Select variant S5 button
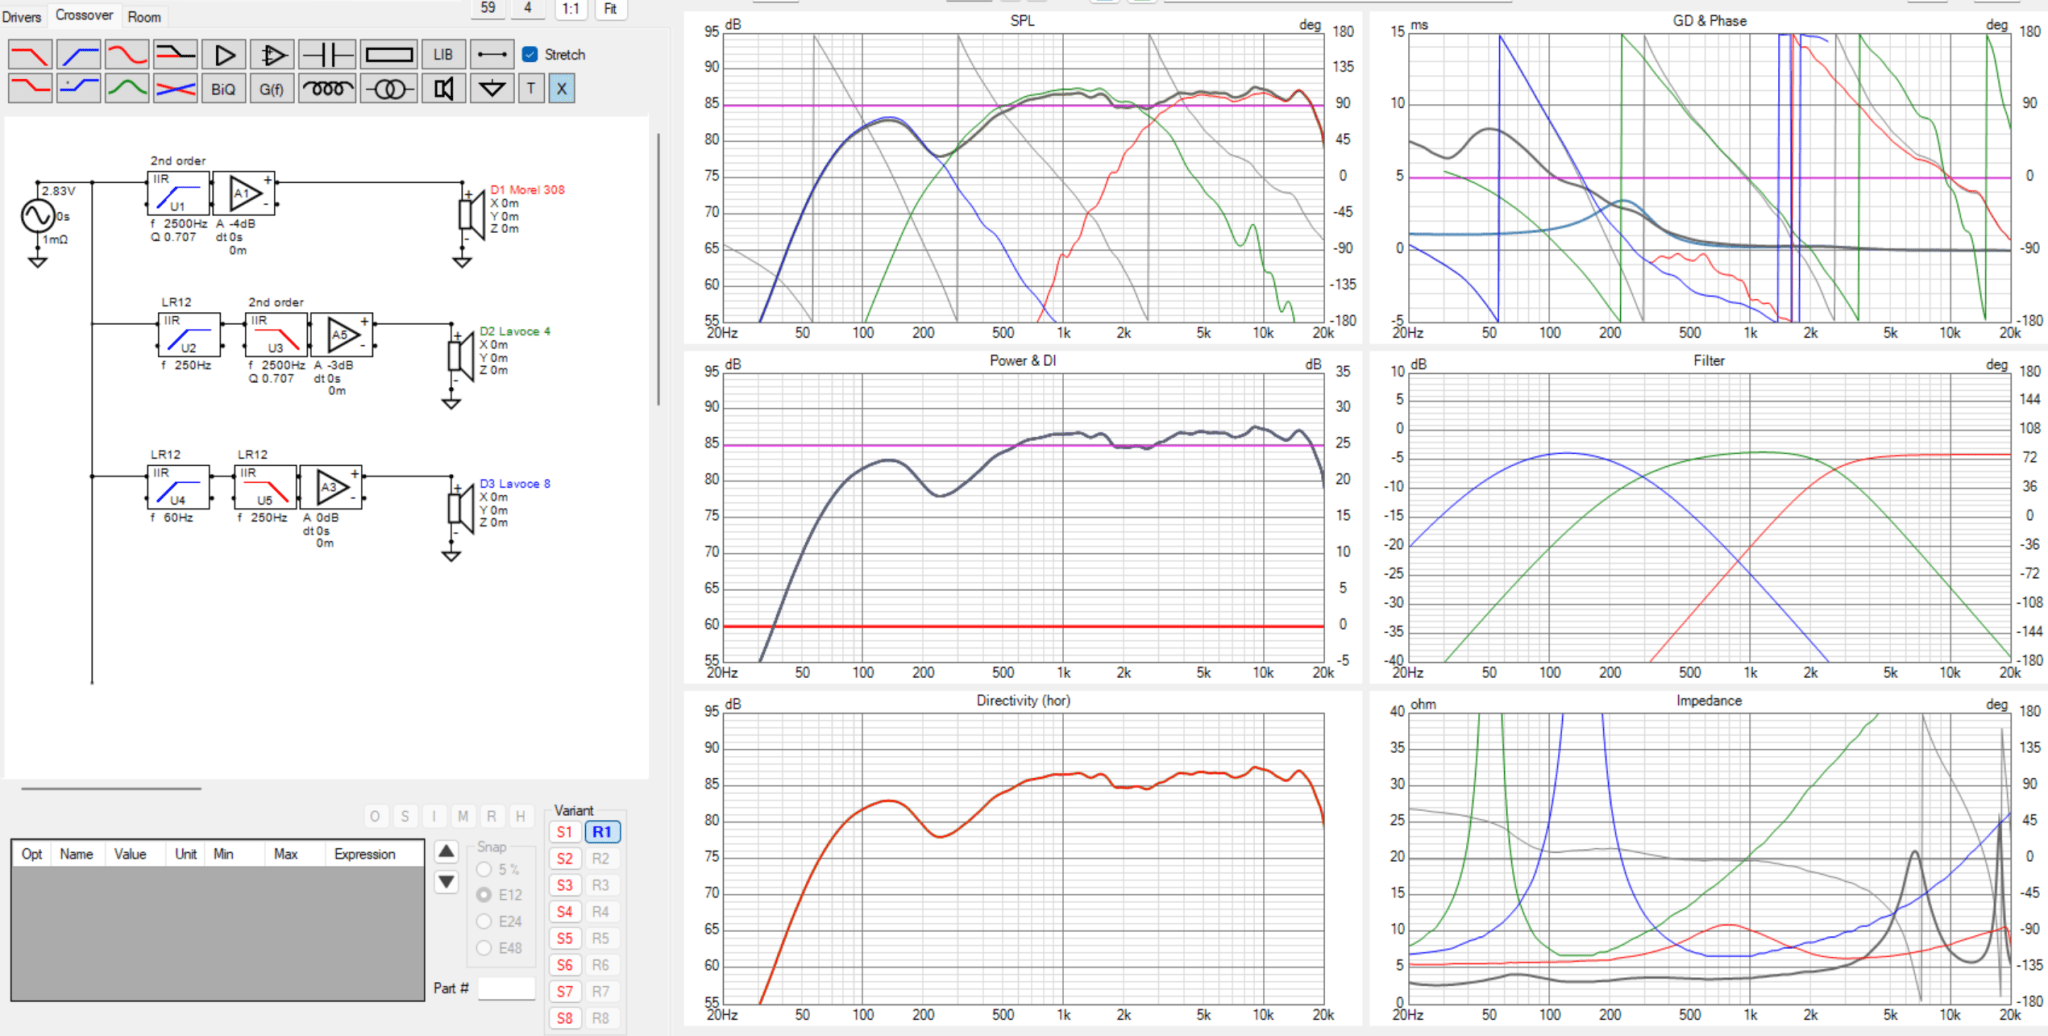Image resolution: width=2048 pixels, height=1036 pixels. pyautogui.click(x=565, y=938)
